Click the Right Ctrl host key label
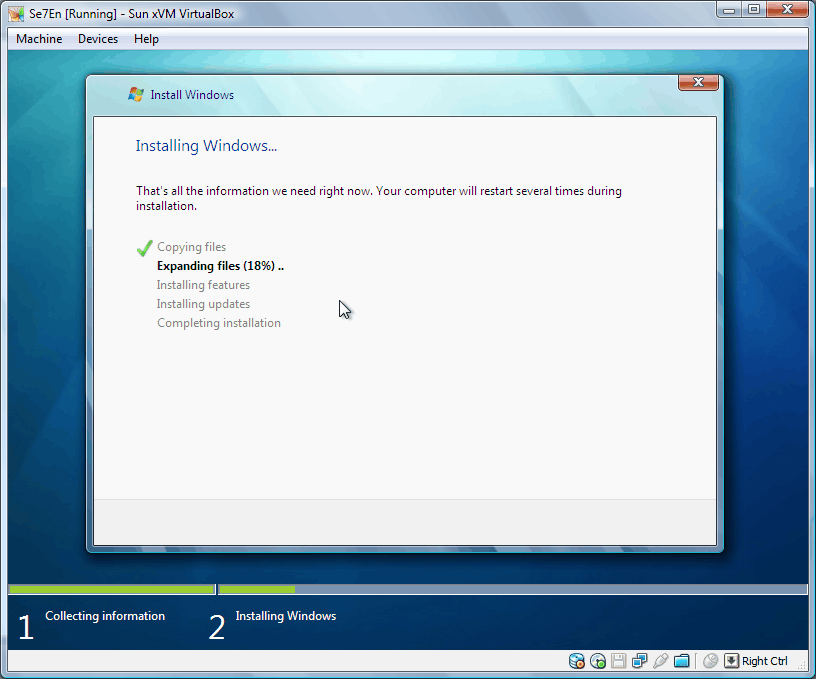Viewport: 816px width, 679px height. [x=764, y=661]
